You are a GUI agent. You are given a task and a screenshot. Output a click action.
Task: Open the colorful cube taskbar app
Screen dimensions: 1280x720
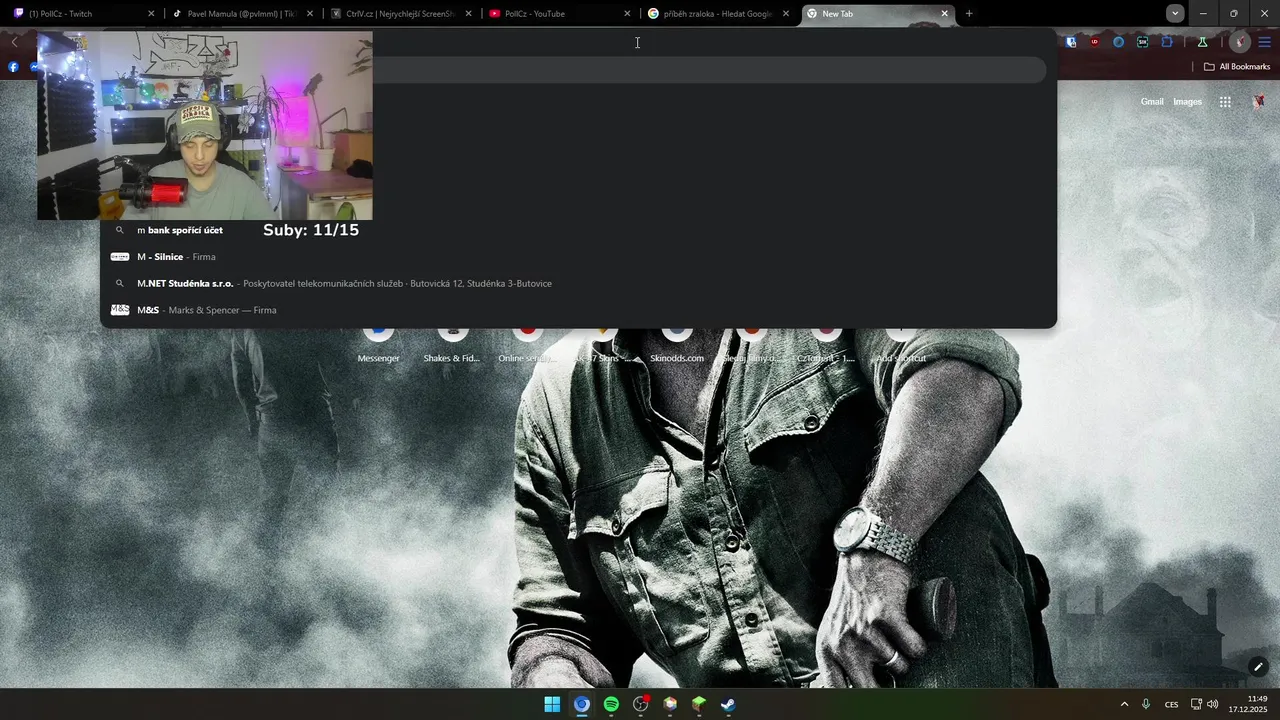pyautogui.click(x=670, y=704)
